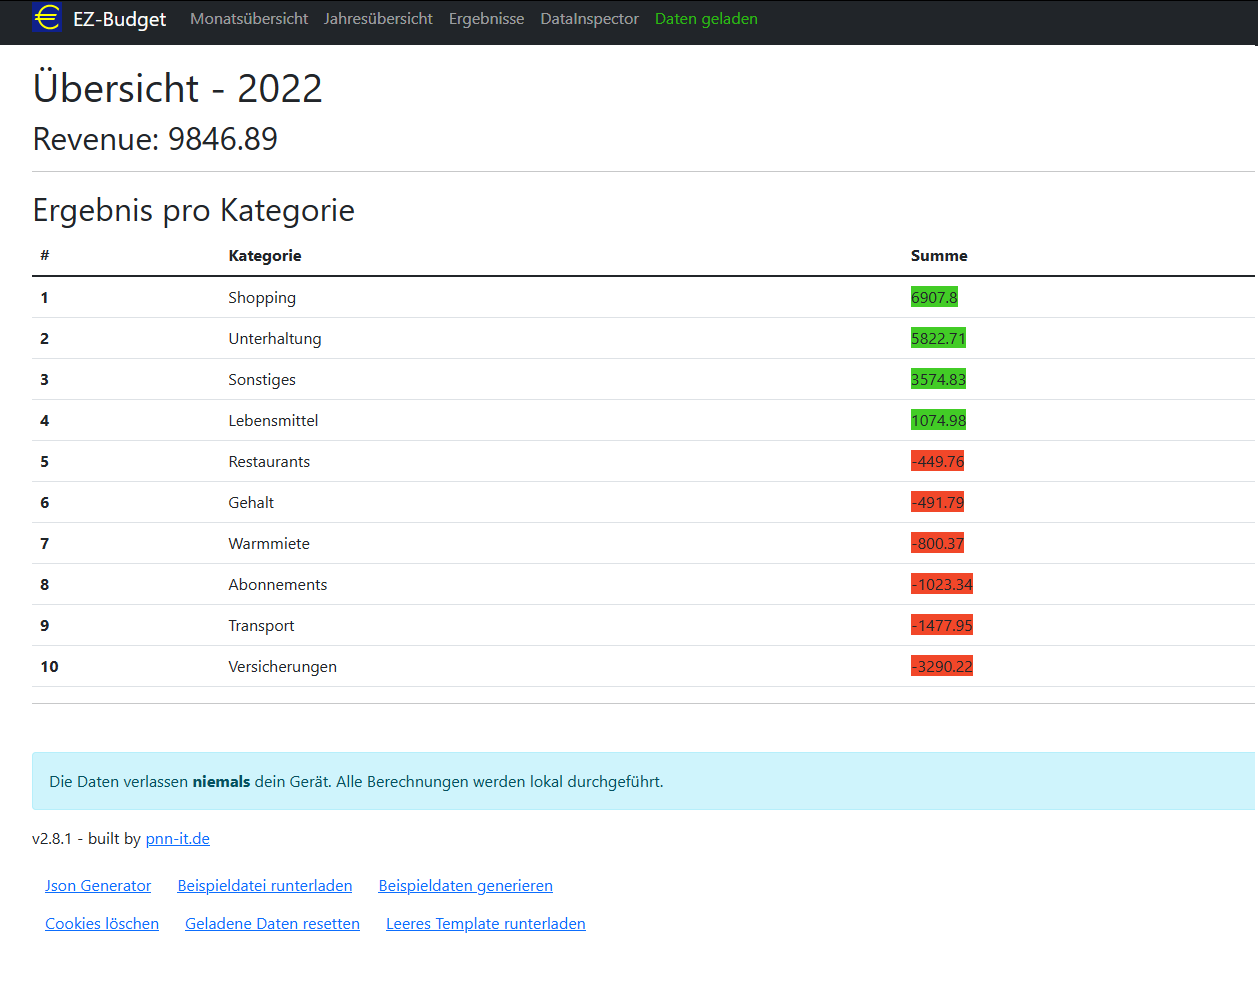
Task: Follow the pnn-it.de link
Action: (x=177, y=839)
